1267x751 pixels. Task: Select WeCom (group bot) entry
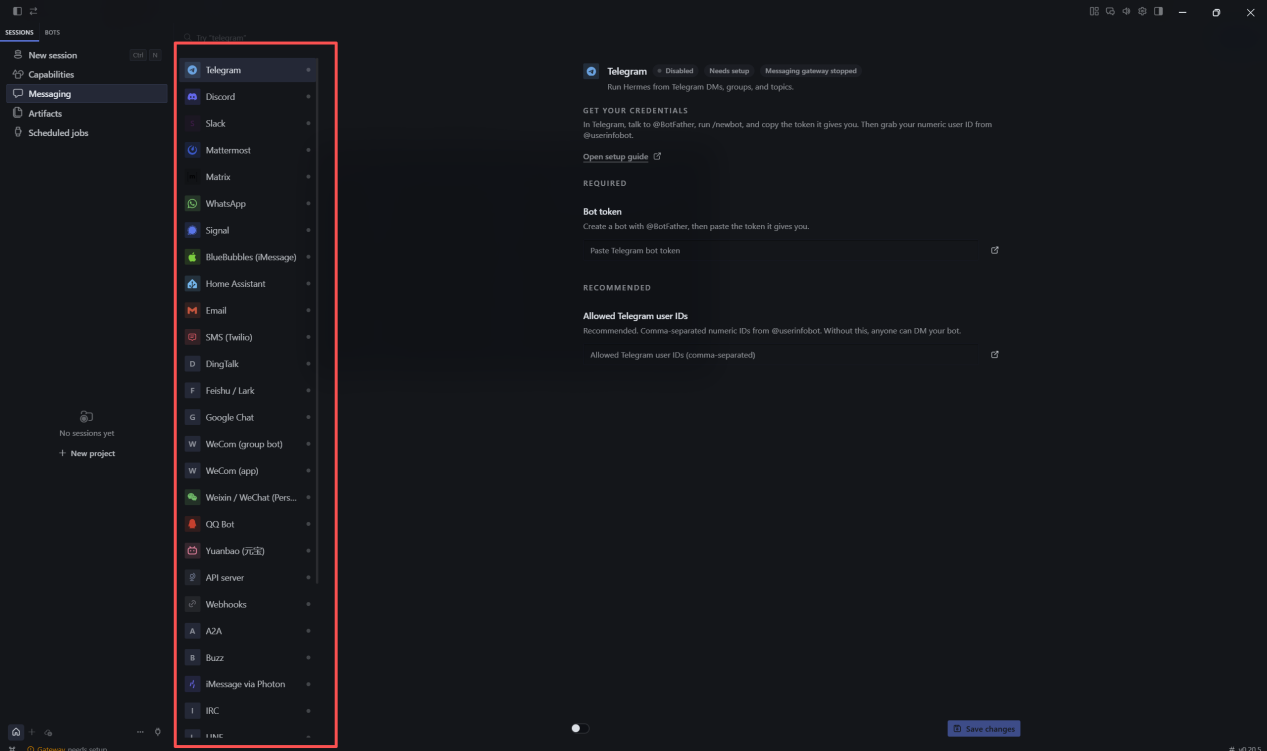pyautogui.click(x=248, y=444)
